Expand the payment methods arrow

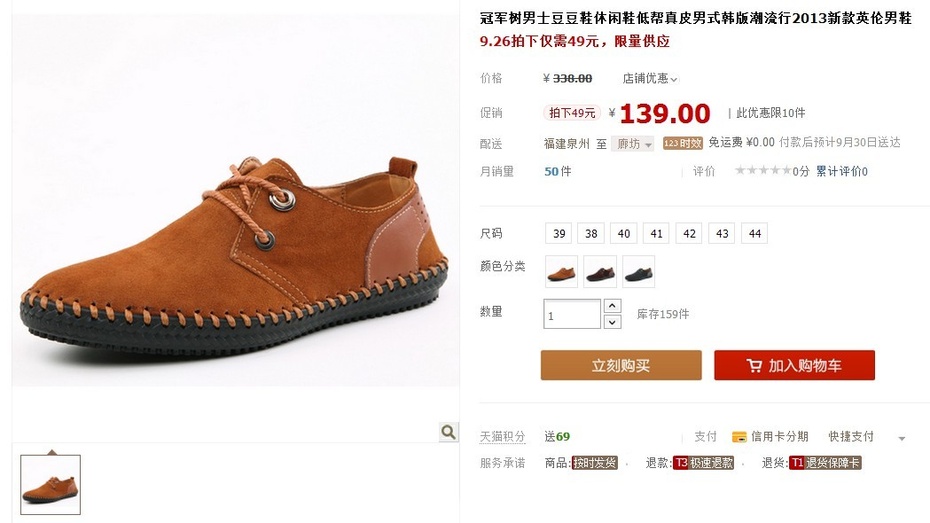tap(902, 439)
